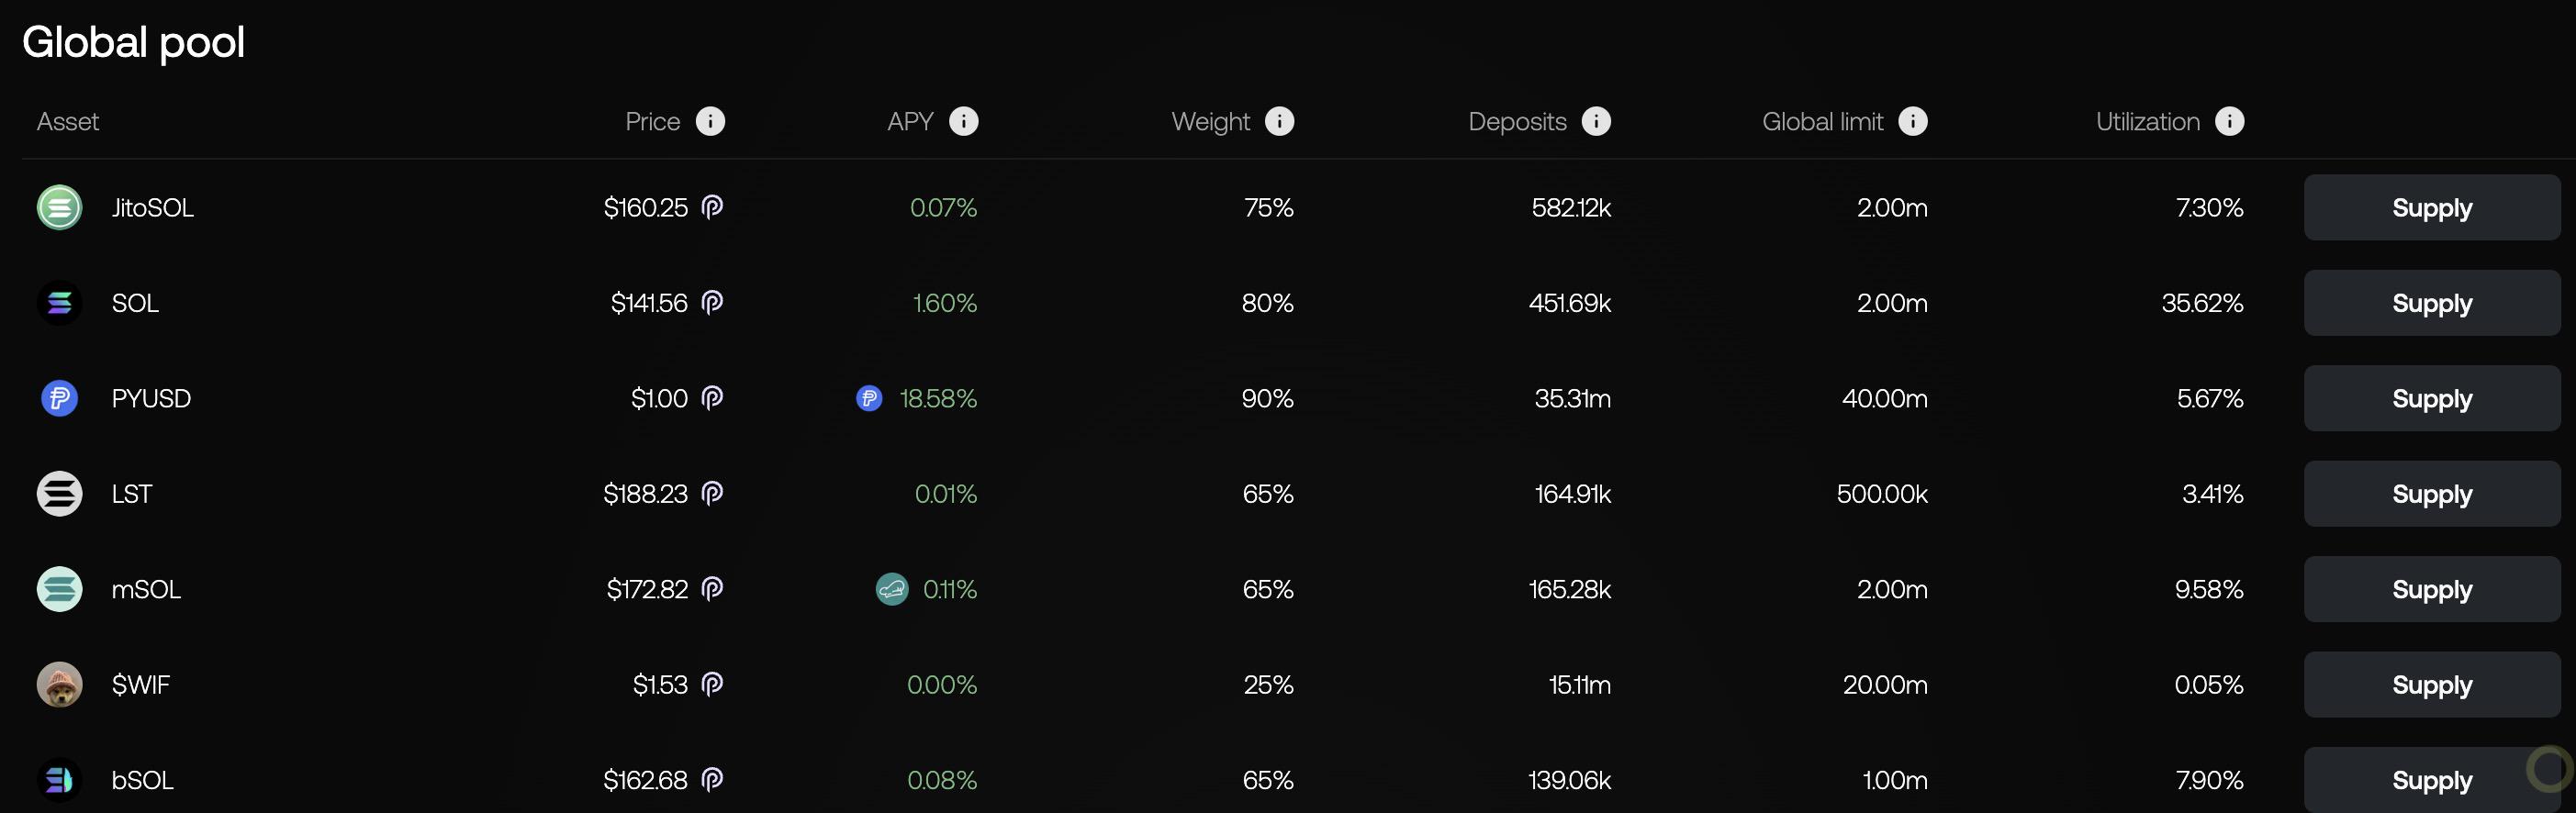Open the Weight column info tooltip
This screenshot has width=2576, height=813.
(x=1281, y=121)
